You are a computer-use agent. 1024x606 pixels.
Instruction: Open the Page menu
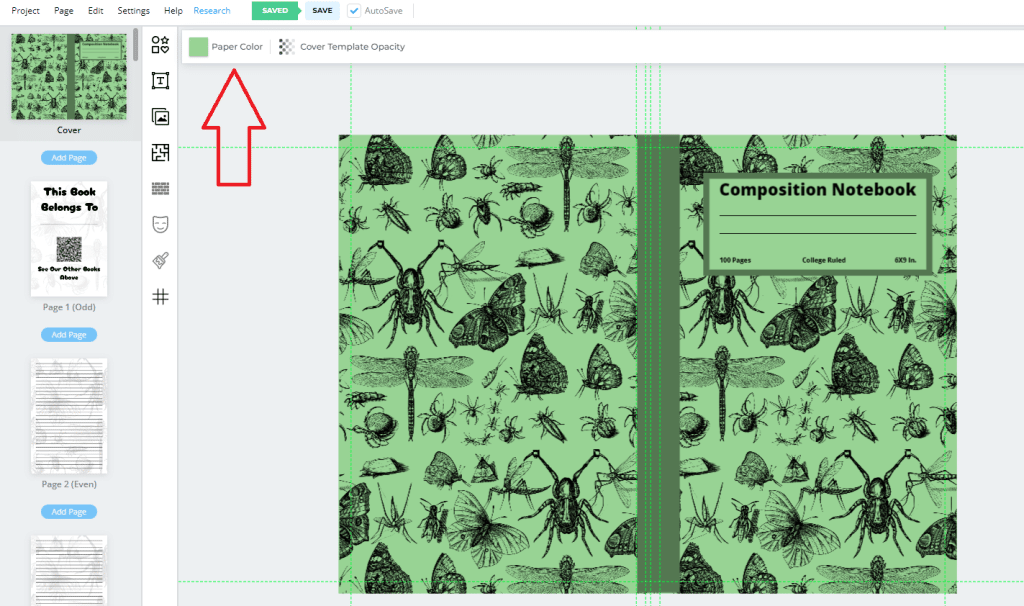[x=64, y=11]
